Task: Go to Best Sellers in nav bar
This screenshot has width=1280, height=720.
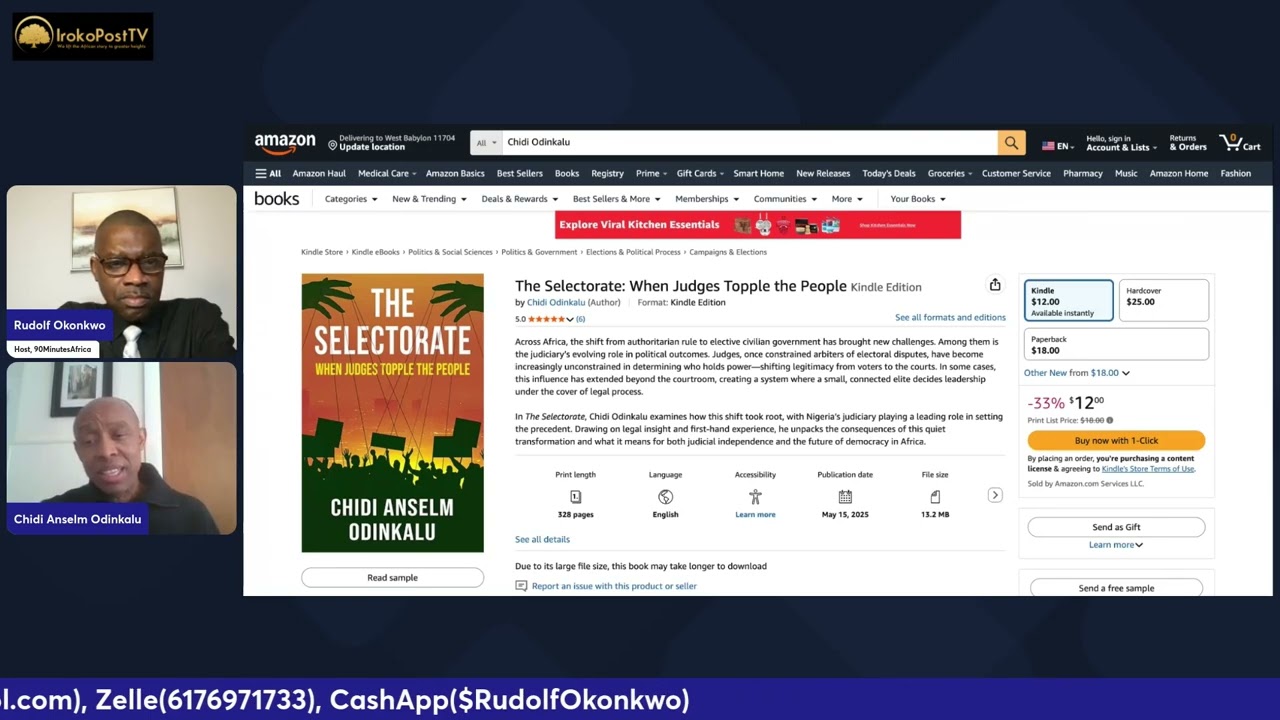Action: pyautogui.click(x=520, y=173)
